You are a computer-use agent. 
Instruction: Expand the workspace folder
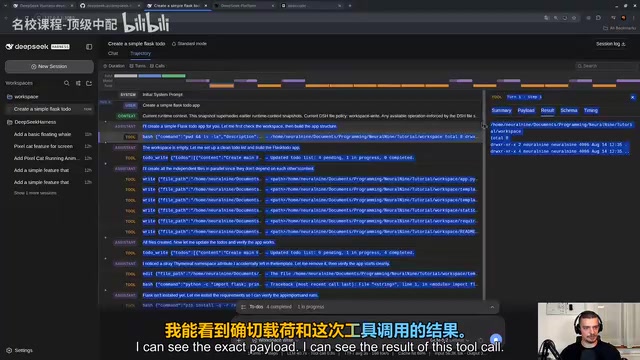(26, 97)
